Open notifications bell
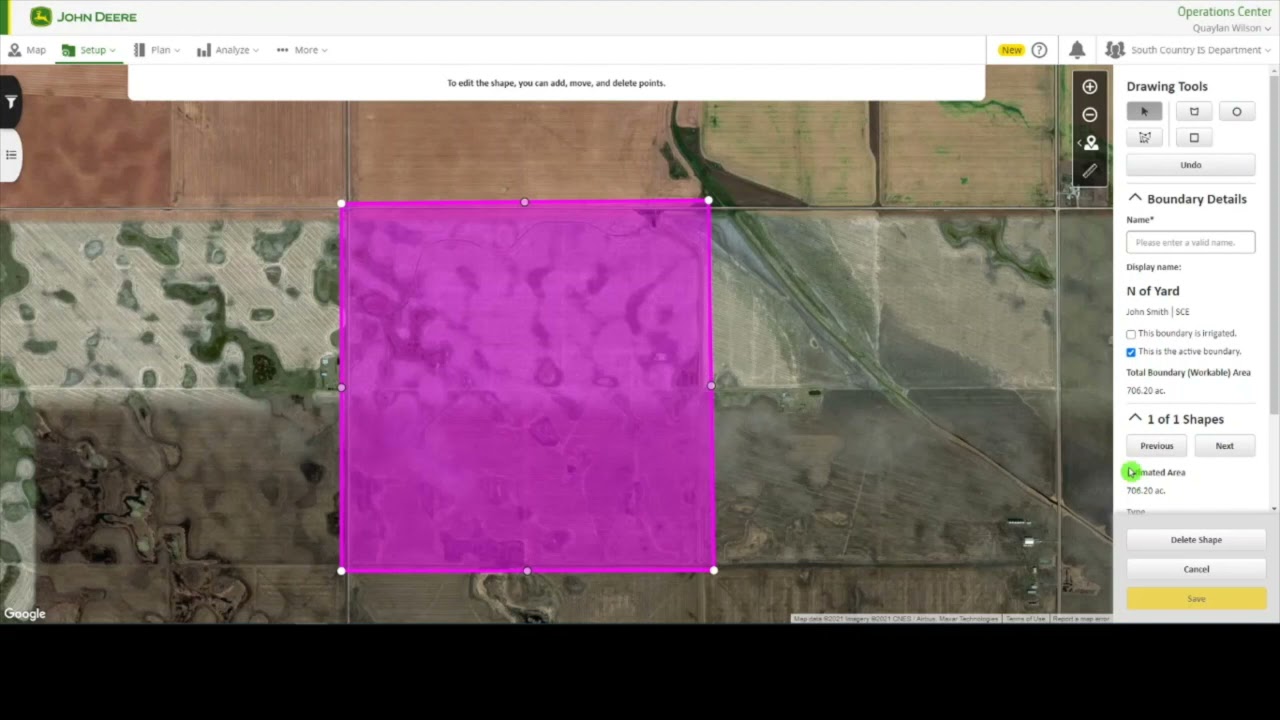This screenshot has height=720, width=1280. pos(1077,50)
